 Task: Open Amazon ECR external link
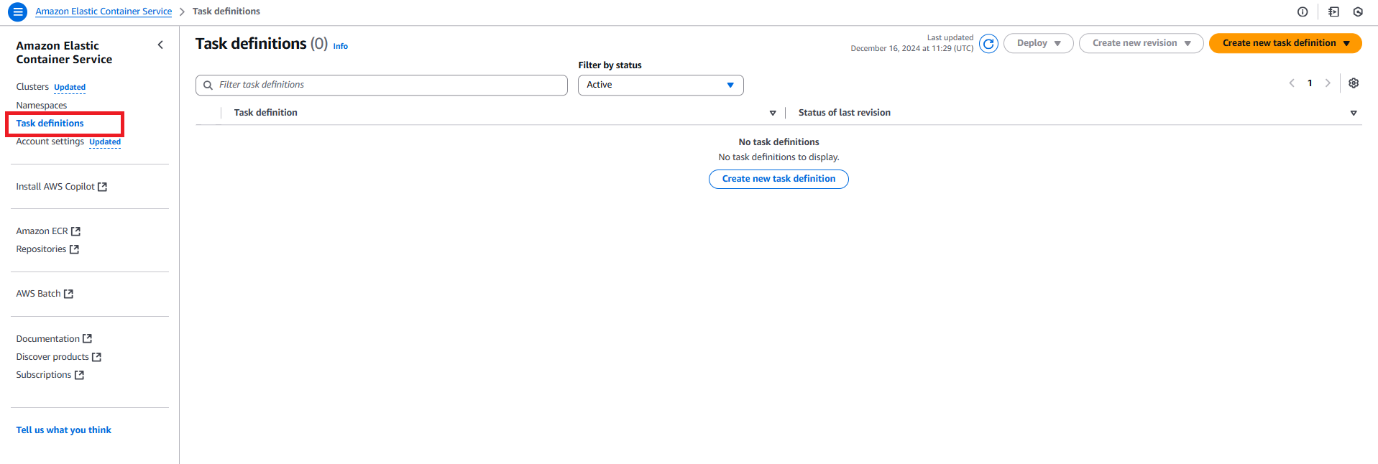pyautogui.click(x=48, y=231)
